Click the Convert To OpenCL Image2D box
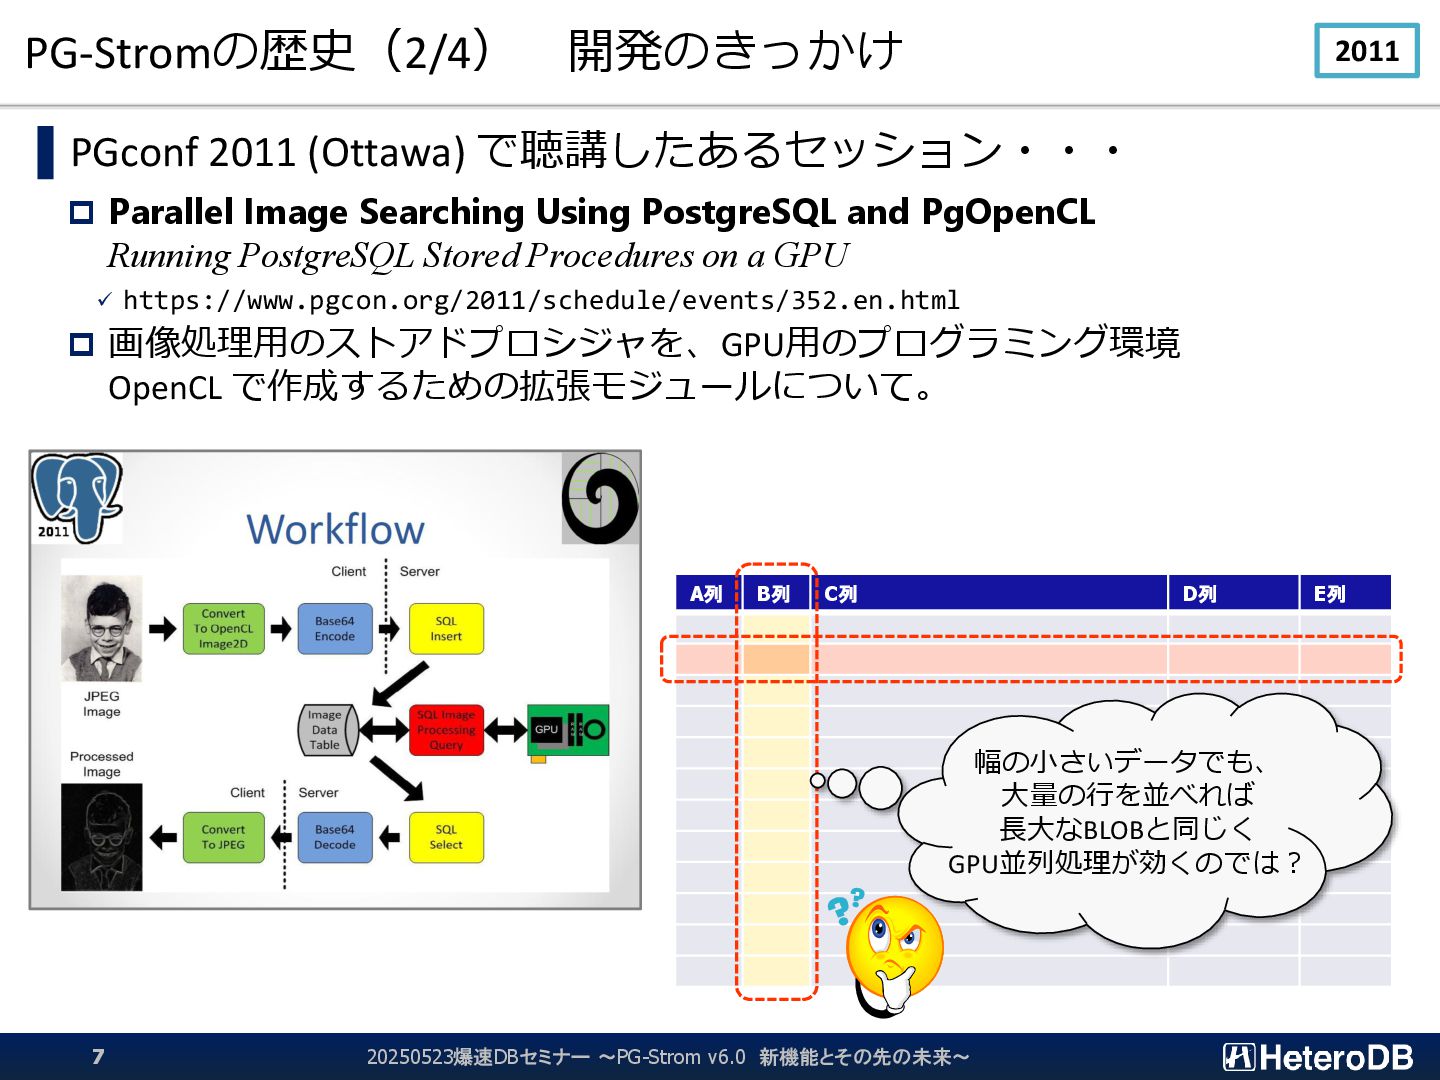The height and width of the screenshot is (1080, 1440). coord(223,629)
